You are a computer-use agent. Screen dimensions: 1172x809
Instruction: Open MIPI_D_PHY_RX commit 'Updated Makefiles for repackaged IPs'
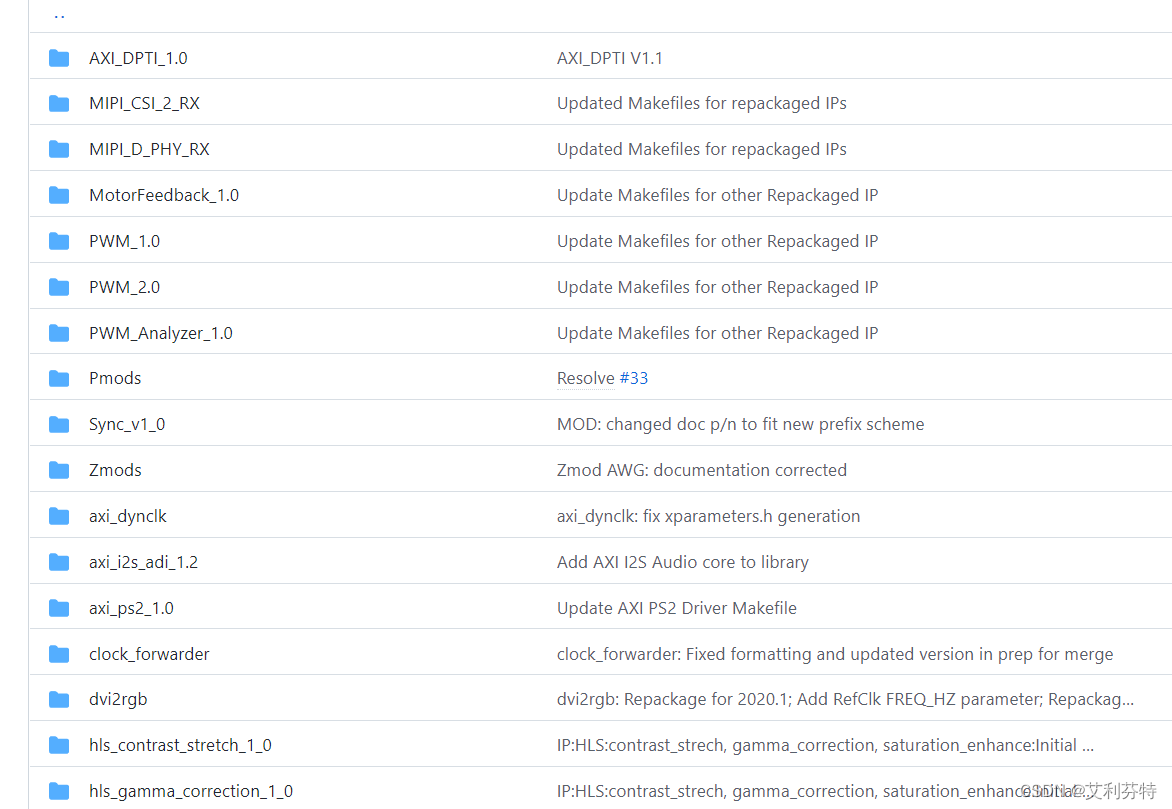[702, 150]
